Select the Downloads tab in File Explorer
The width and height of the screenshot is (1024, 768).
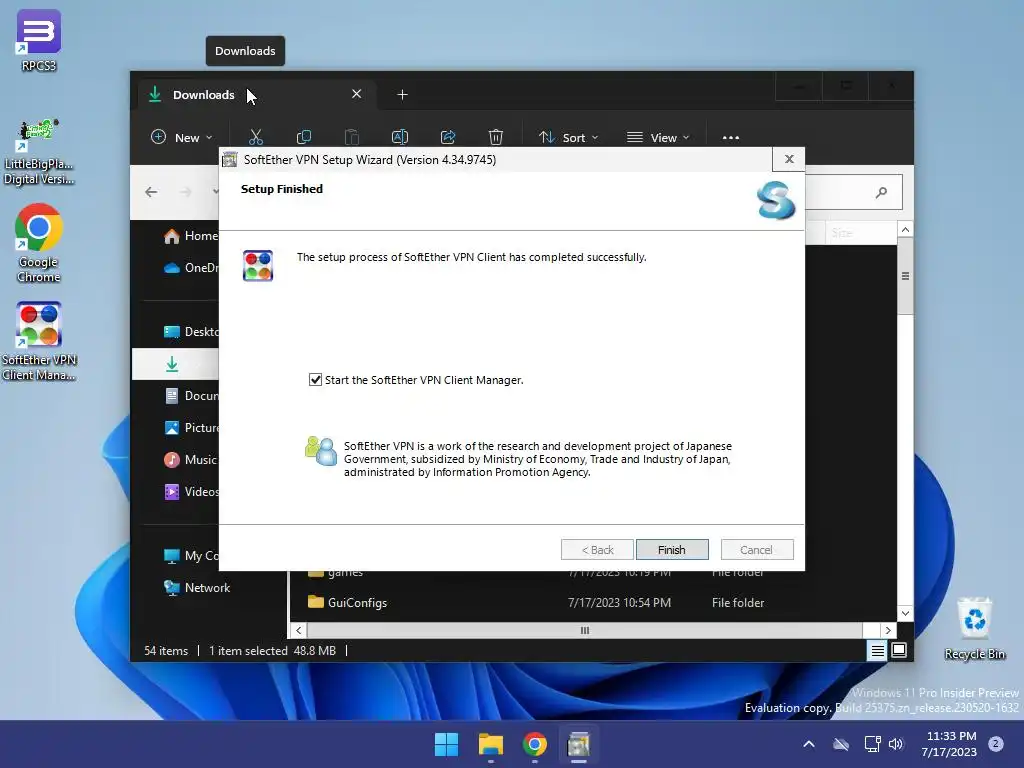[x=255, y=95]
